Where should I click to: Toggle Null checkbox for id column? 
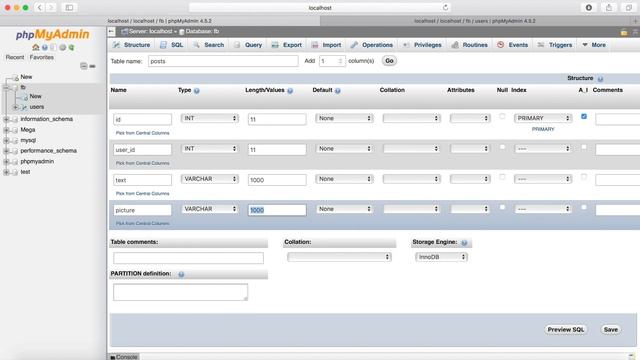502,117
